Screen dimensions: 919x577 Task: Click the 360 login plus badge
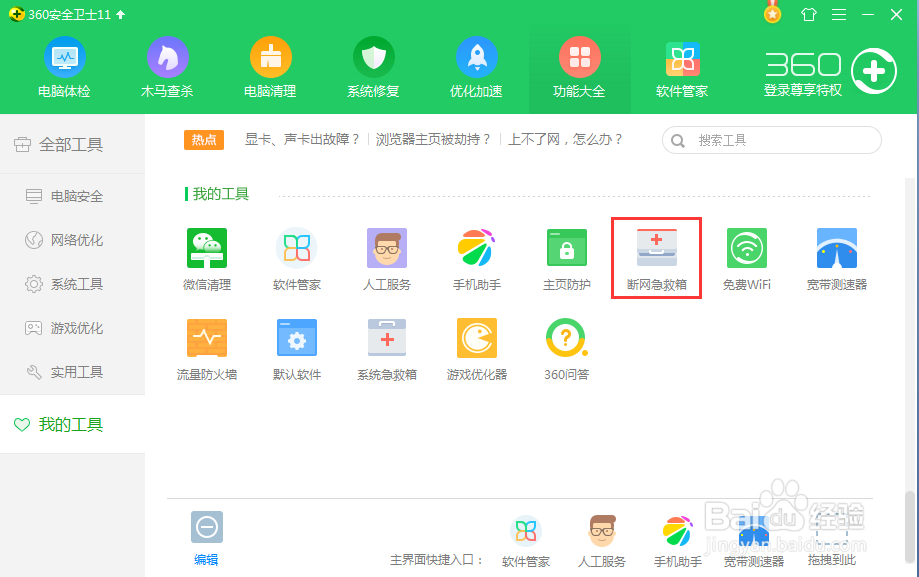[x=874, y=71]
